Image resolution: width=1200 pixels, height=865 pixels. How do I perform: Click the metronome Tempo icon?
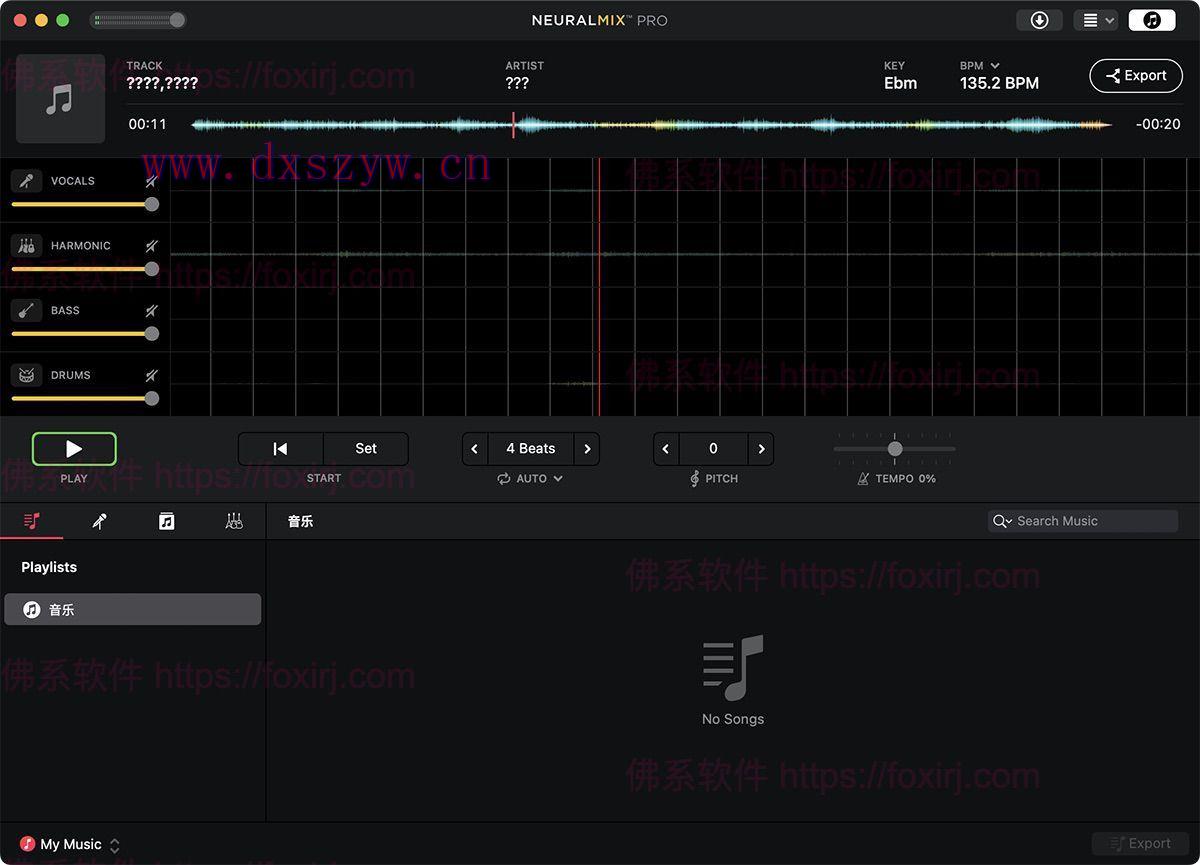point(863,479)
